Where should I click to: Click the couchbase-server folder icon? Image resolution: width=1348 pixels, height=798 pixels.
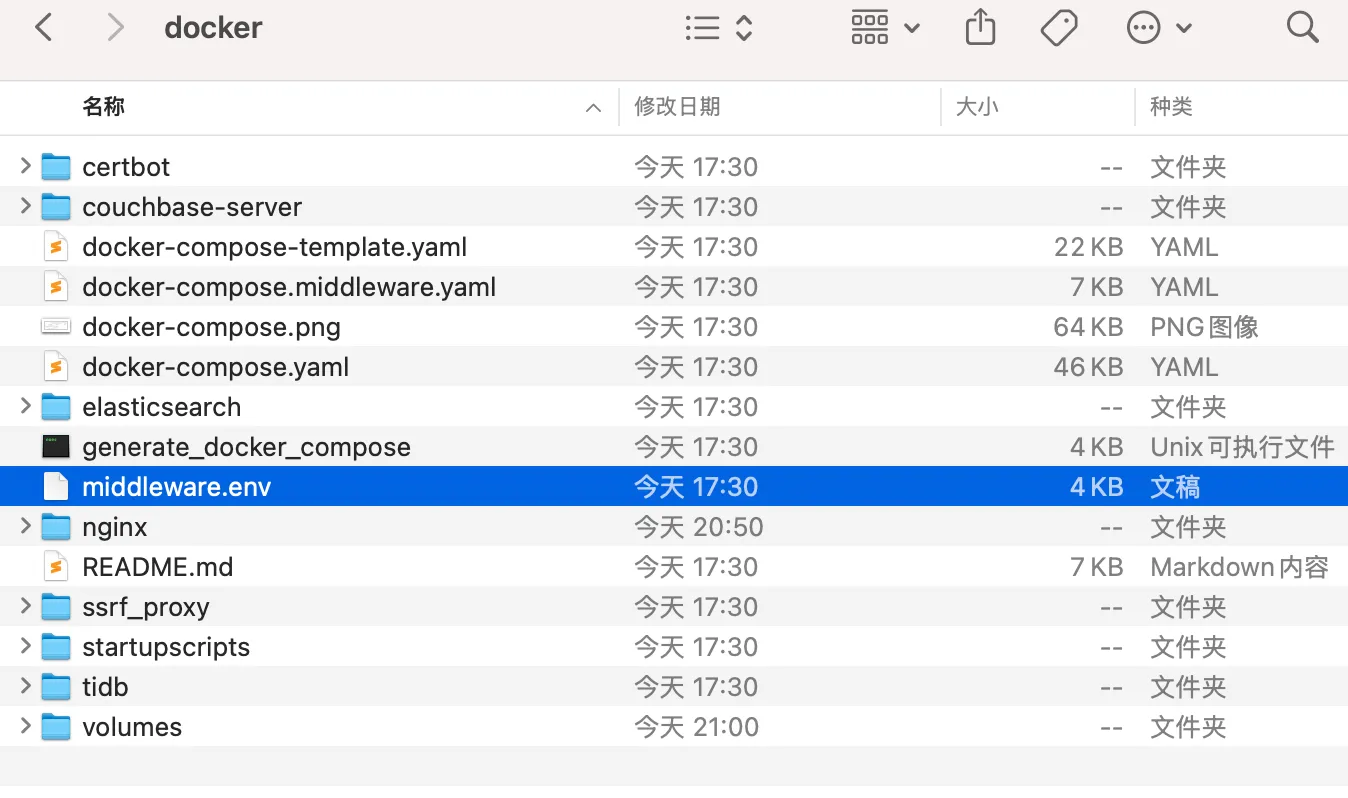56,207
